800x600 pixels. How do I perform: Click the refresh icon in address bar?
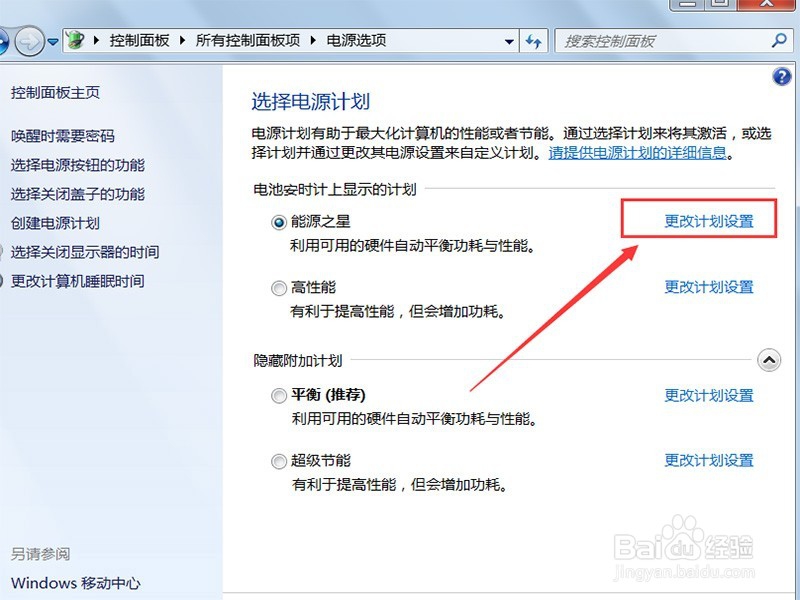(534, 41)
